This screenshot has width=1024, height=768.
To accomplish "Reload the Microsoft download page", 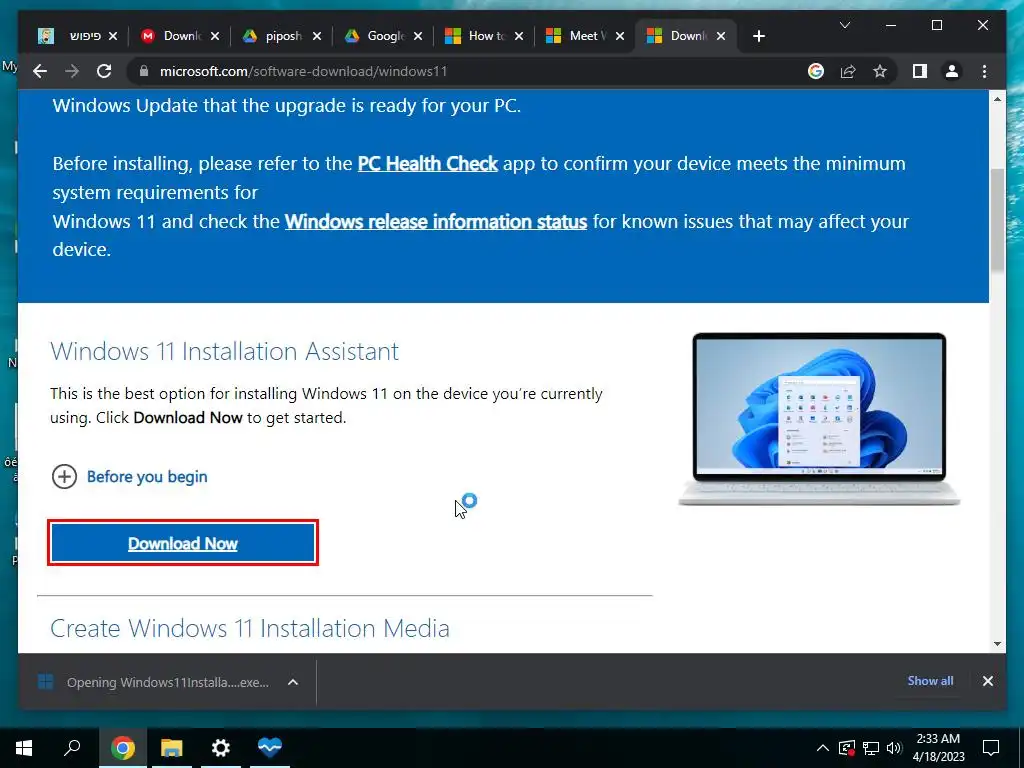I will [x=104, y=71].
